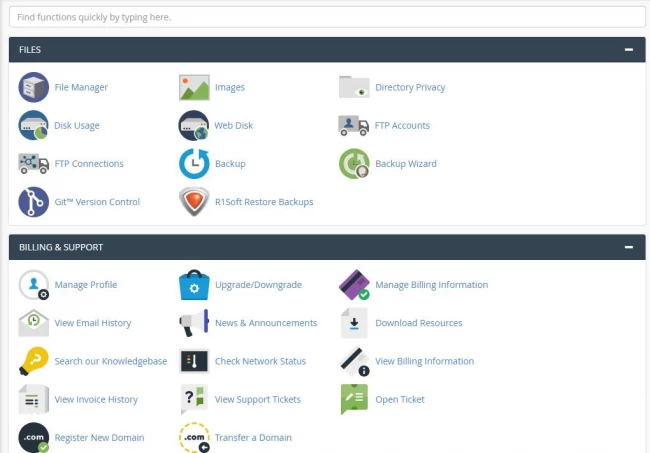Open the Search our Knowledgebase lightbulb icon
The image size is (650, 453).
[34, 361]
